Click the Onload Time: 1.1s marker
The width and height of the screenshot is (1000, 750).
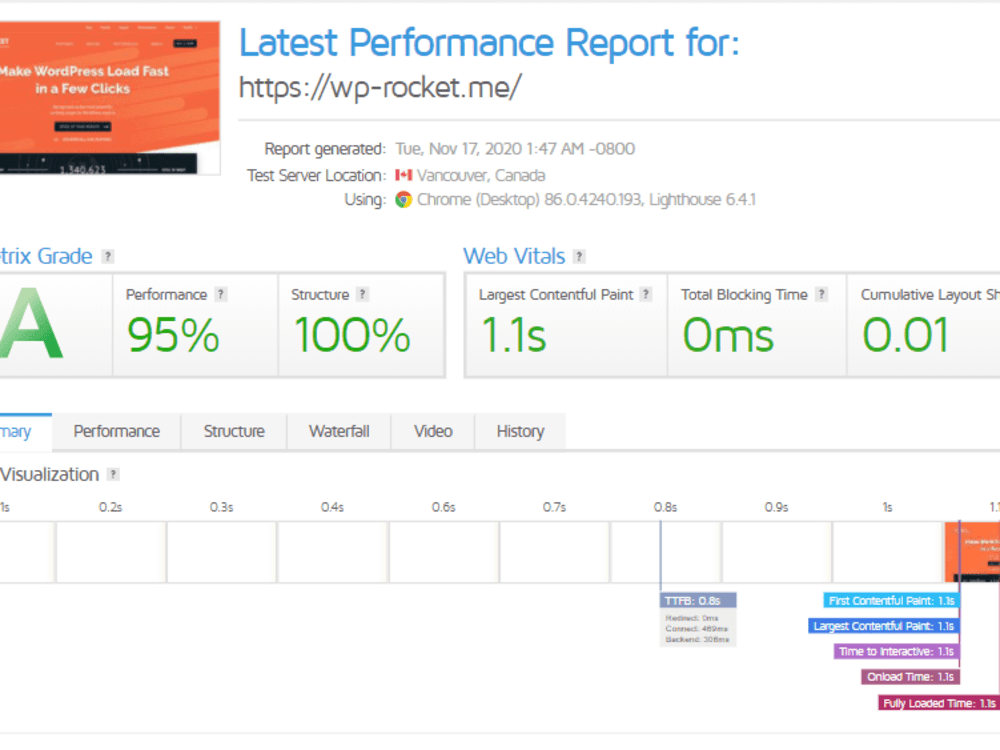910,677
